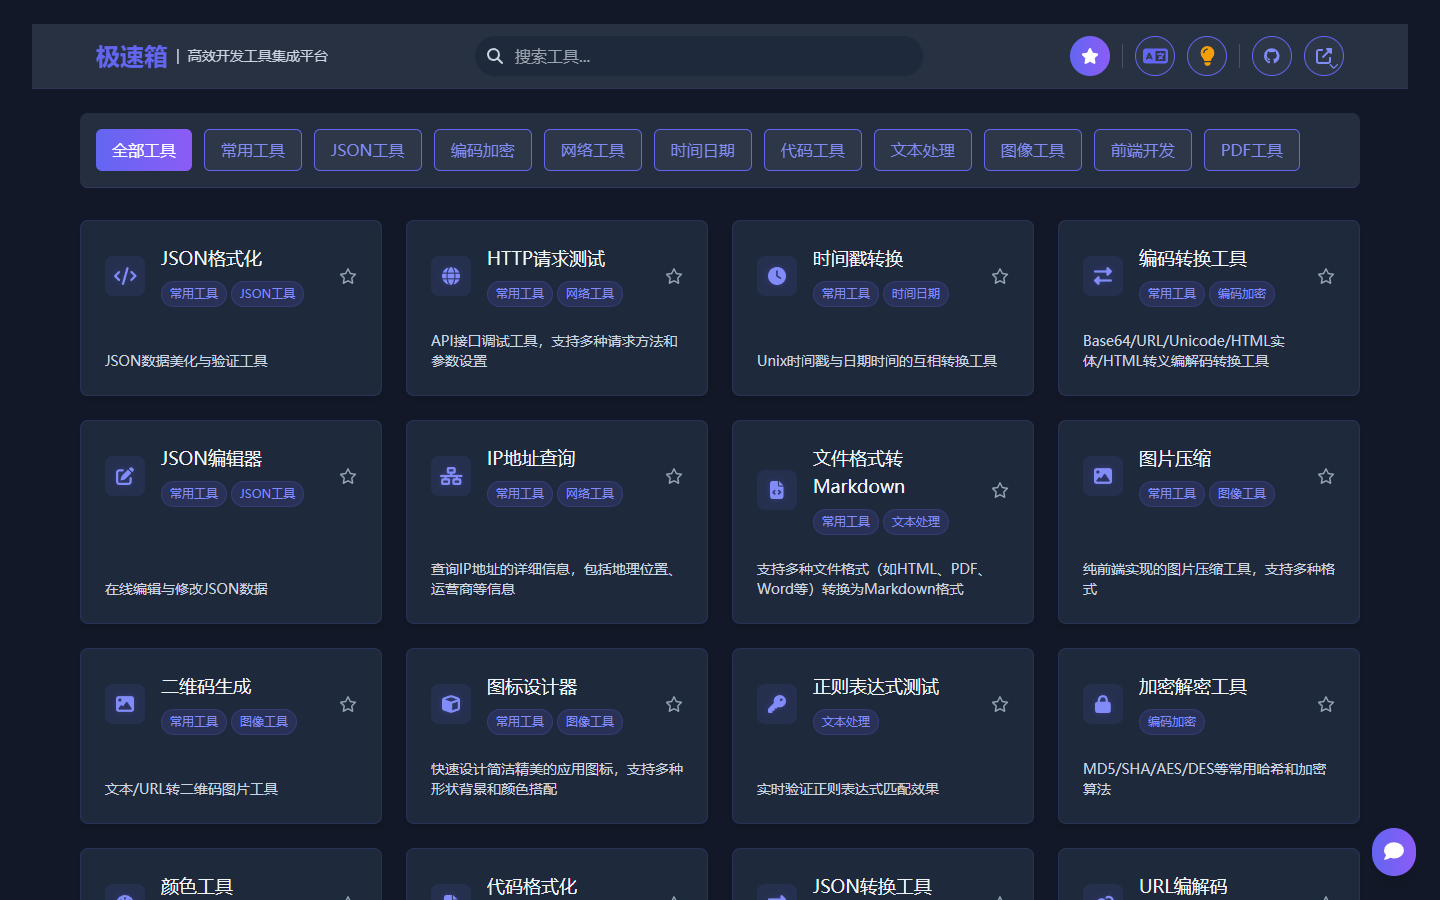Switch to the 网络工具 category tab

593,150
